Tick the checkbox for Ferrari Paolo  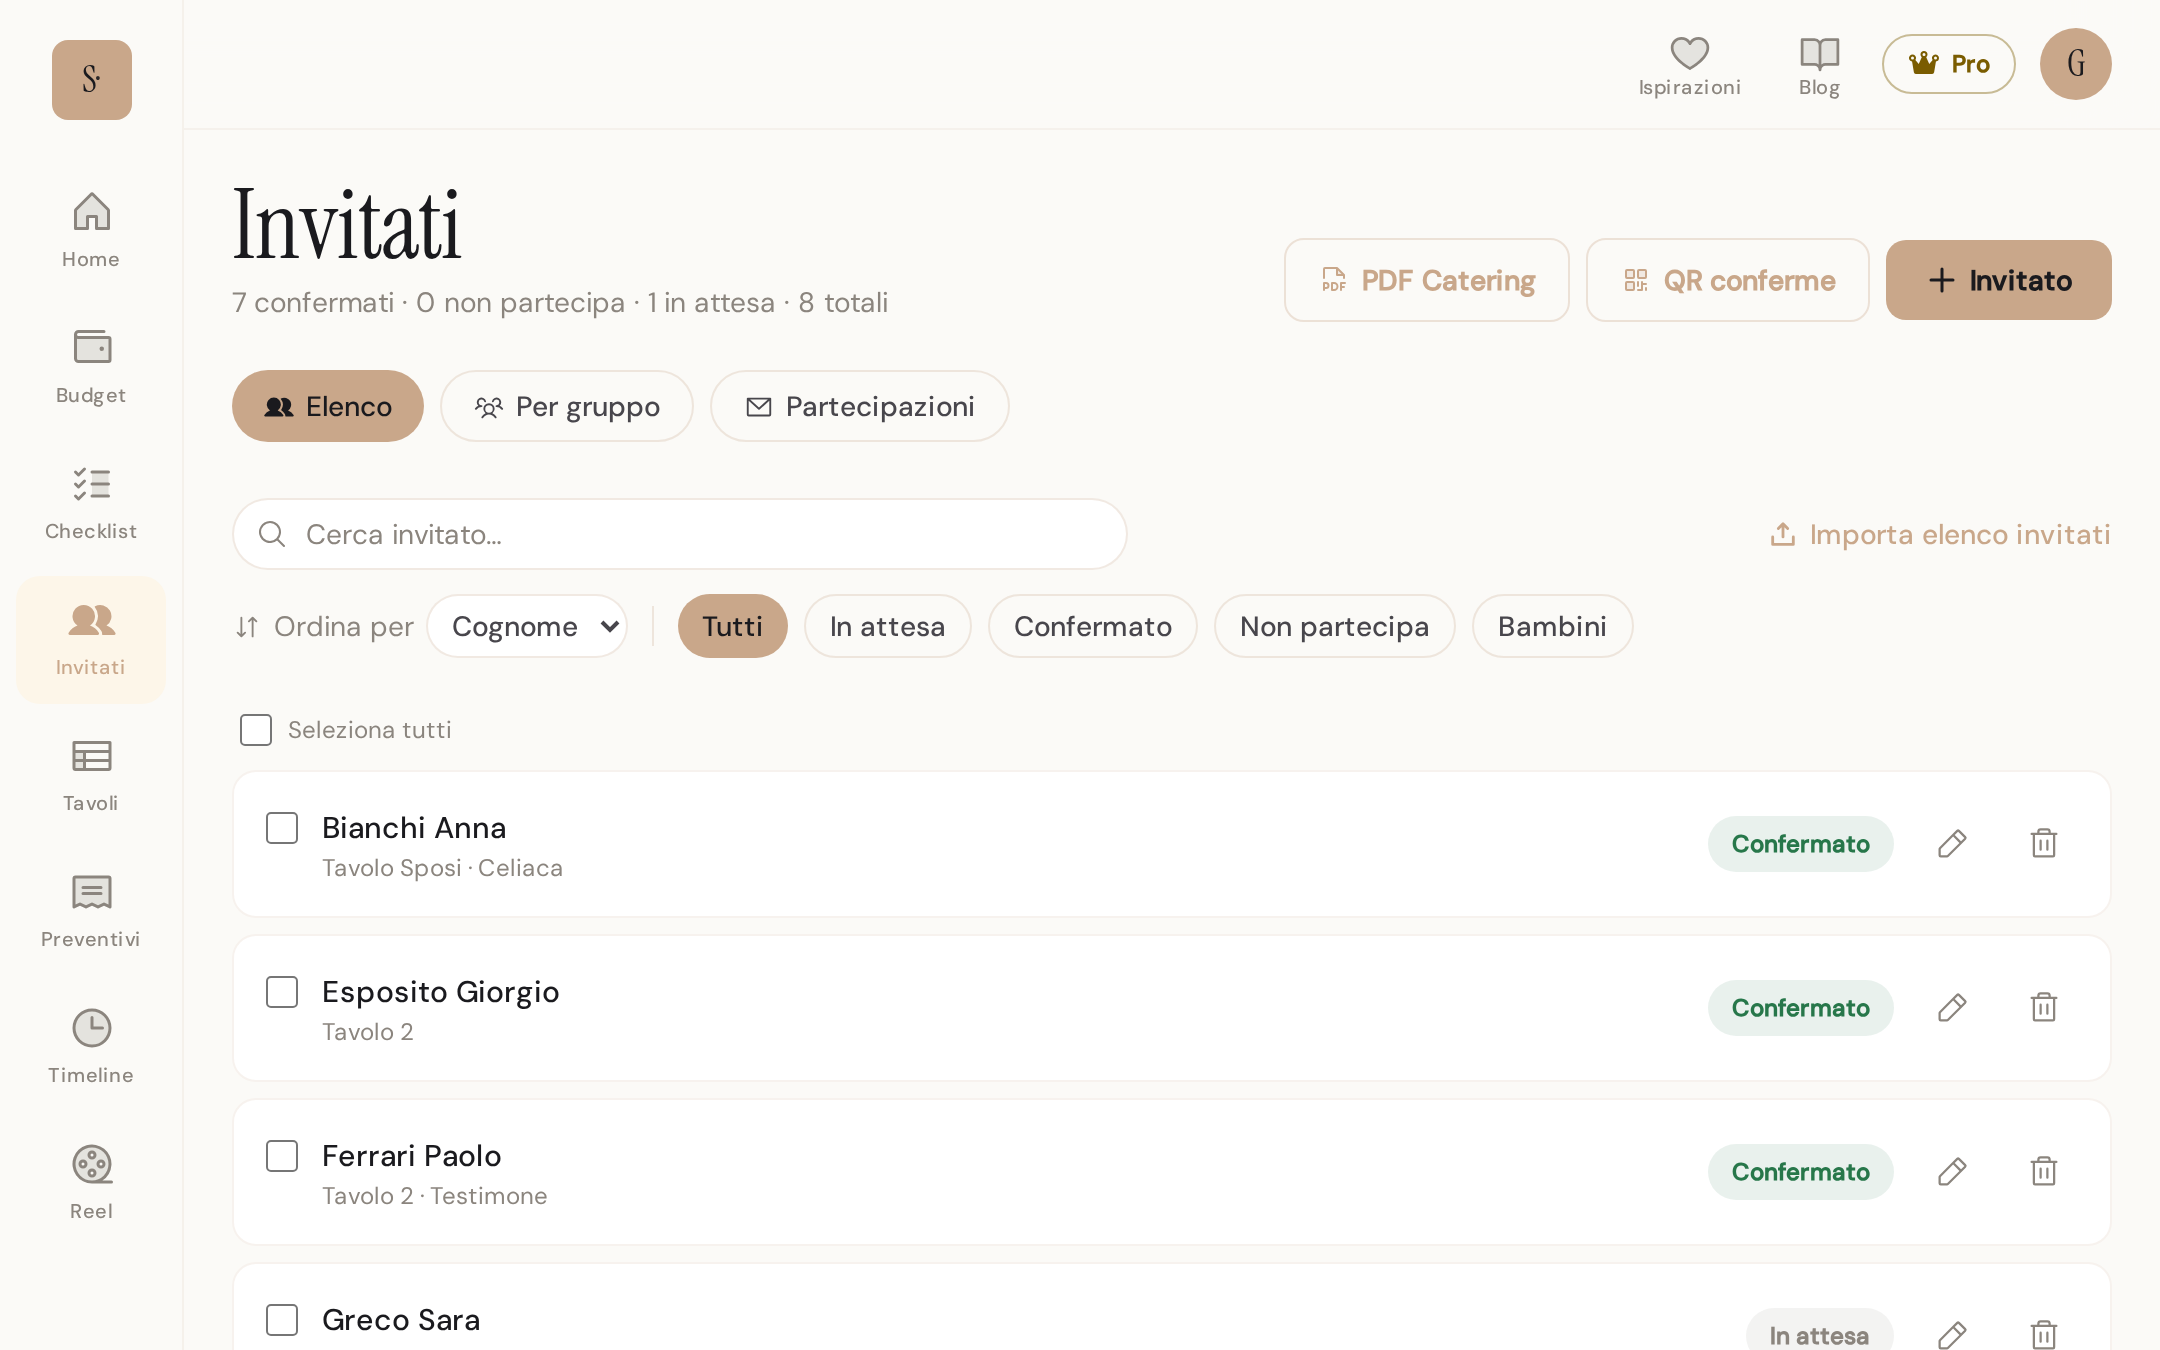(282, 1156)
